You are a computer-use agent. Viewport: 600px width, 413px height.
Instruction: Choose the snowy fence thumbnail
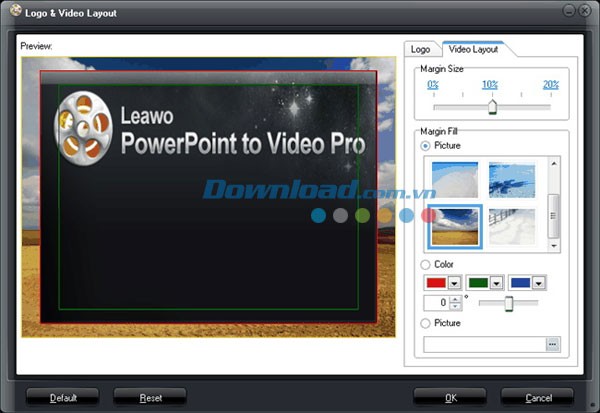pos(512,227)
